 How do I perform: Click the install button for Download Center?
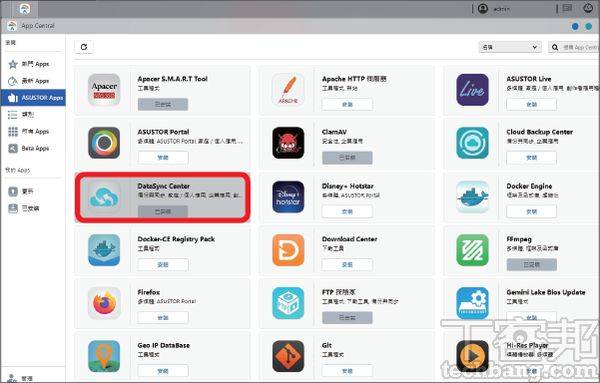point(347,264)
